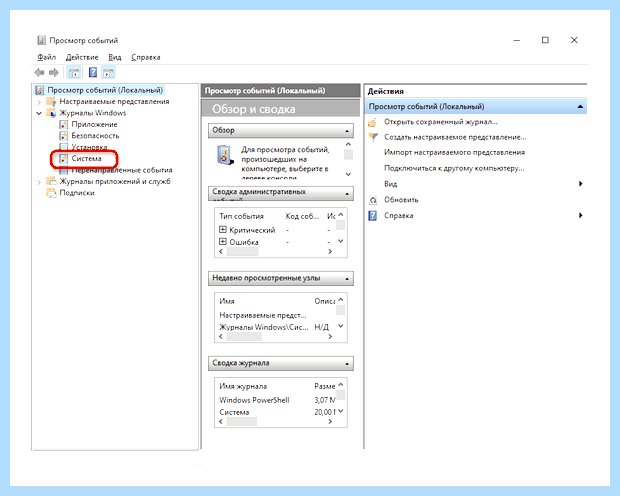Viewport: 620px width, 496px height.
Task: Click the root Event Viewer tree icon
Action: [40, 90]
